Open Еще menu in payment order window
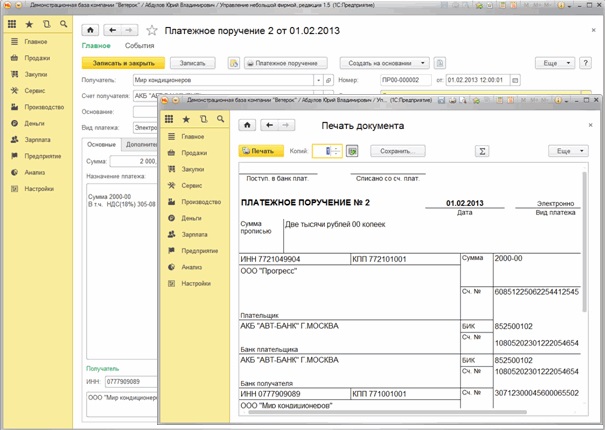The image size is (605, 430). pyautogui.click(x=555, y=63)
